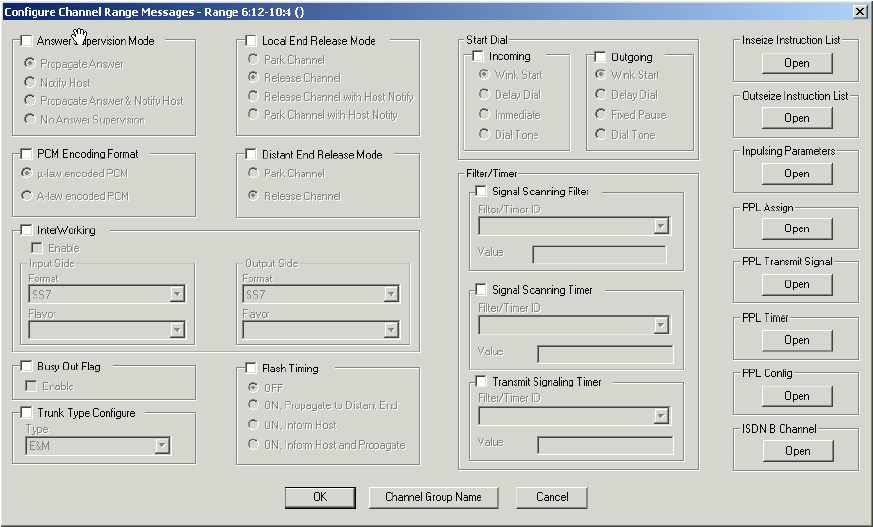The height and width of the screenshot is (527, 873).
Task: Enable the Incoming Start Dial checkbox
Action: point(478,57)
